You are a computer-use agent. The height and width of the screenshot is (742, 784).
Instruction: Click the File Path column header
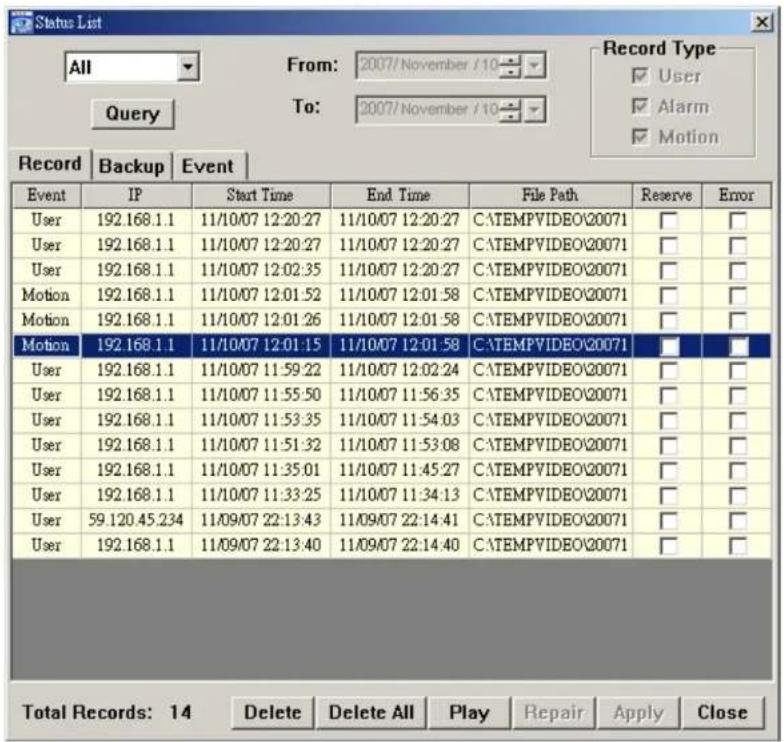(550, 195)
